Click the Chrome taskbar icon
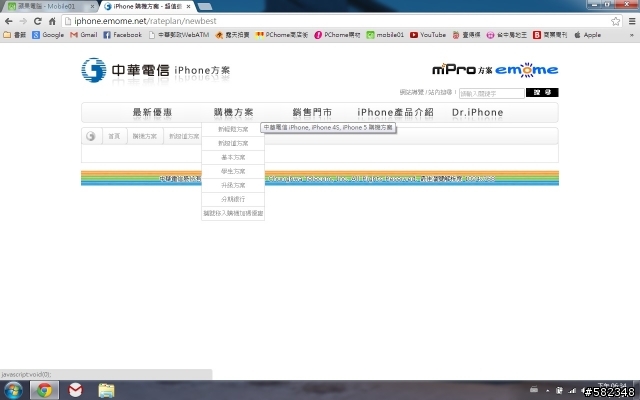Image resolution: width=640 pixels, height=400 pixels. (x=44, y=391)
